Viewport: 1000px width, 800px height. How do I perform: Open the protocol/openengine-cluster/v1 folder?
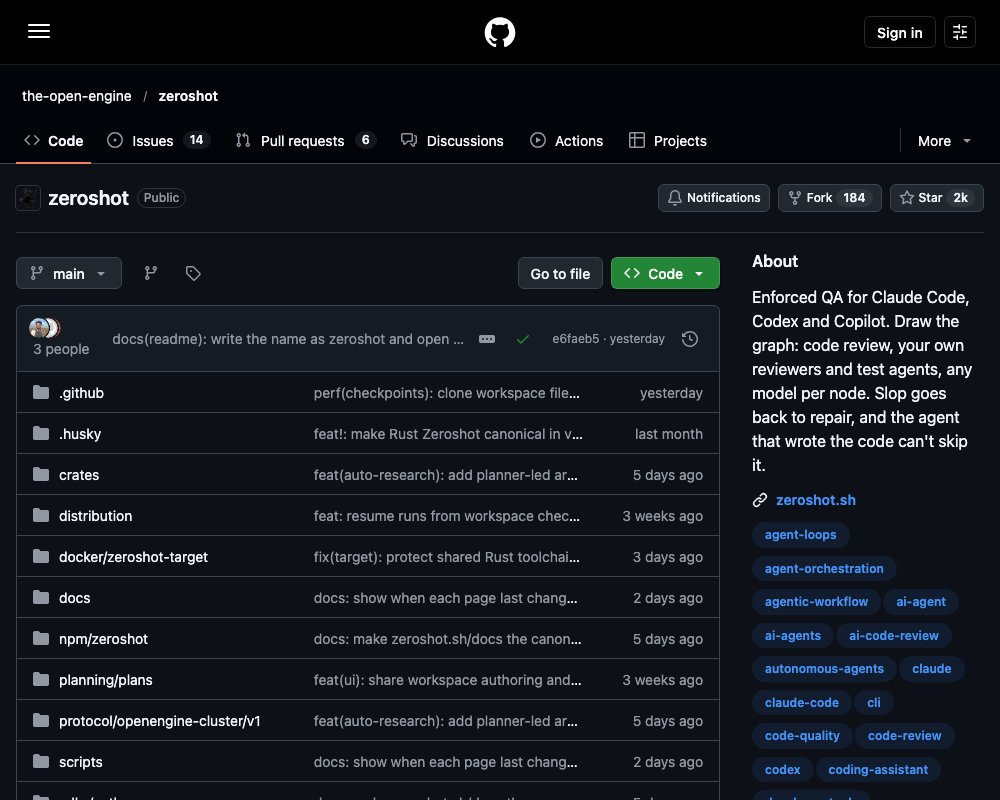(x=159, y=721)
